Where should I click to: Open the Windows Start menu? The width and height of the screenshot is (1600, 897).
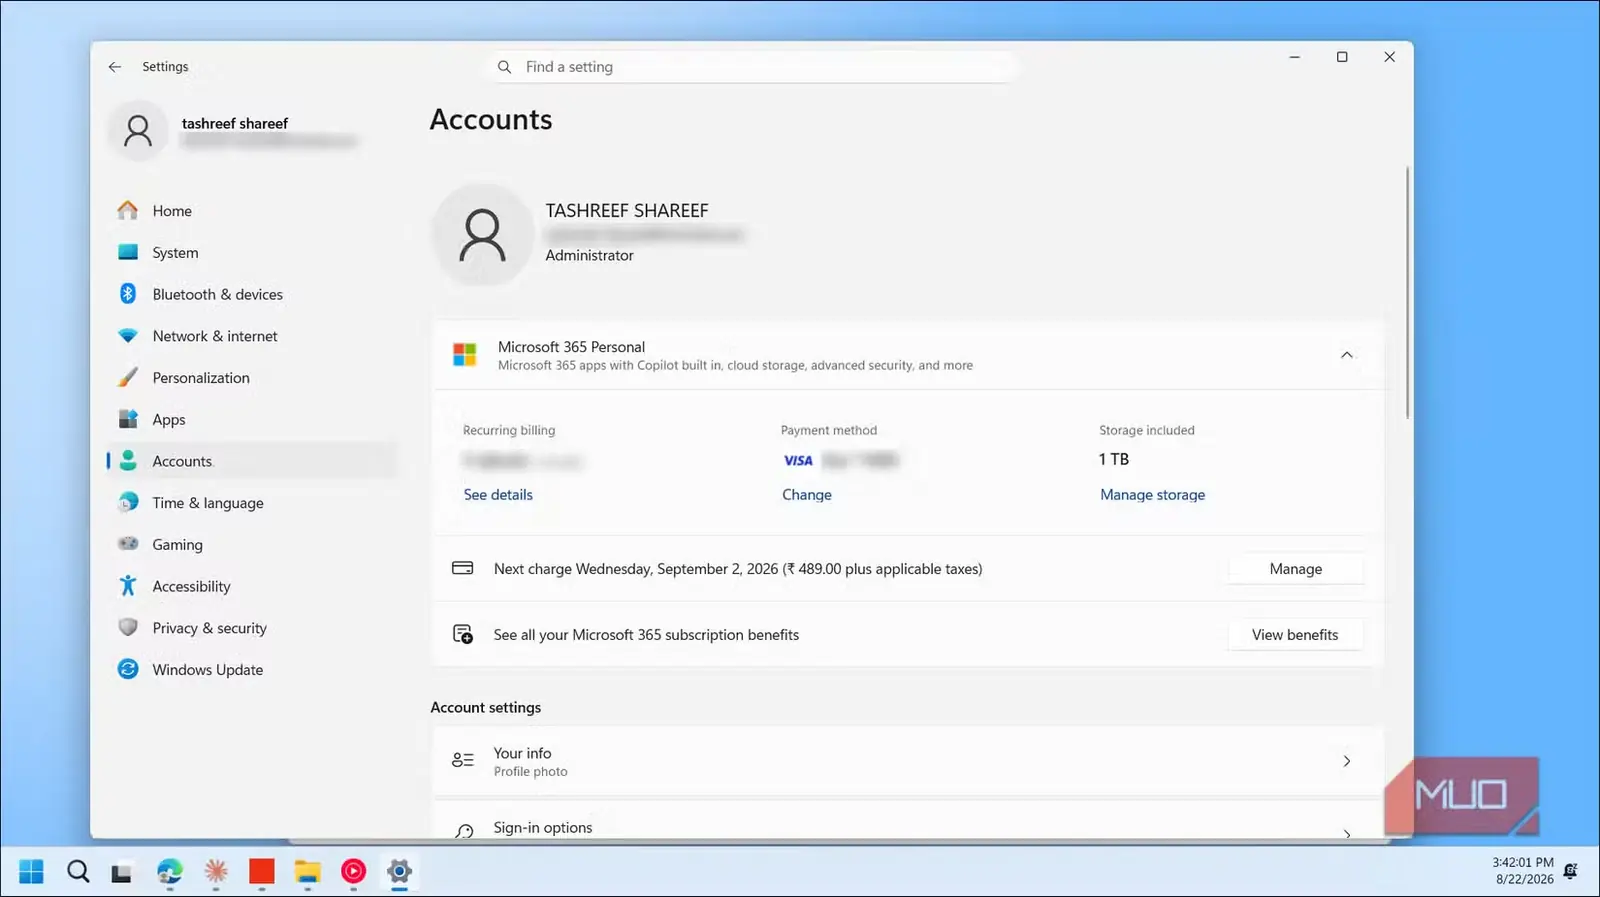[x=31, y=872]
